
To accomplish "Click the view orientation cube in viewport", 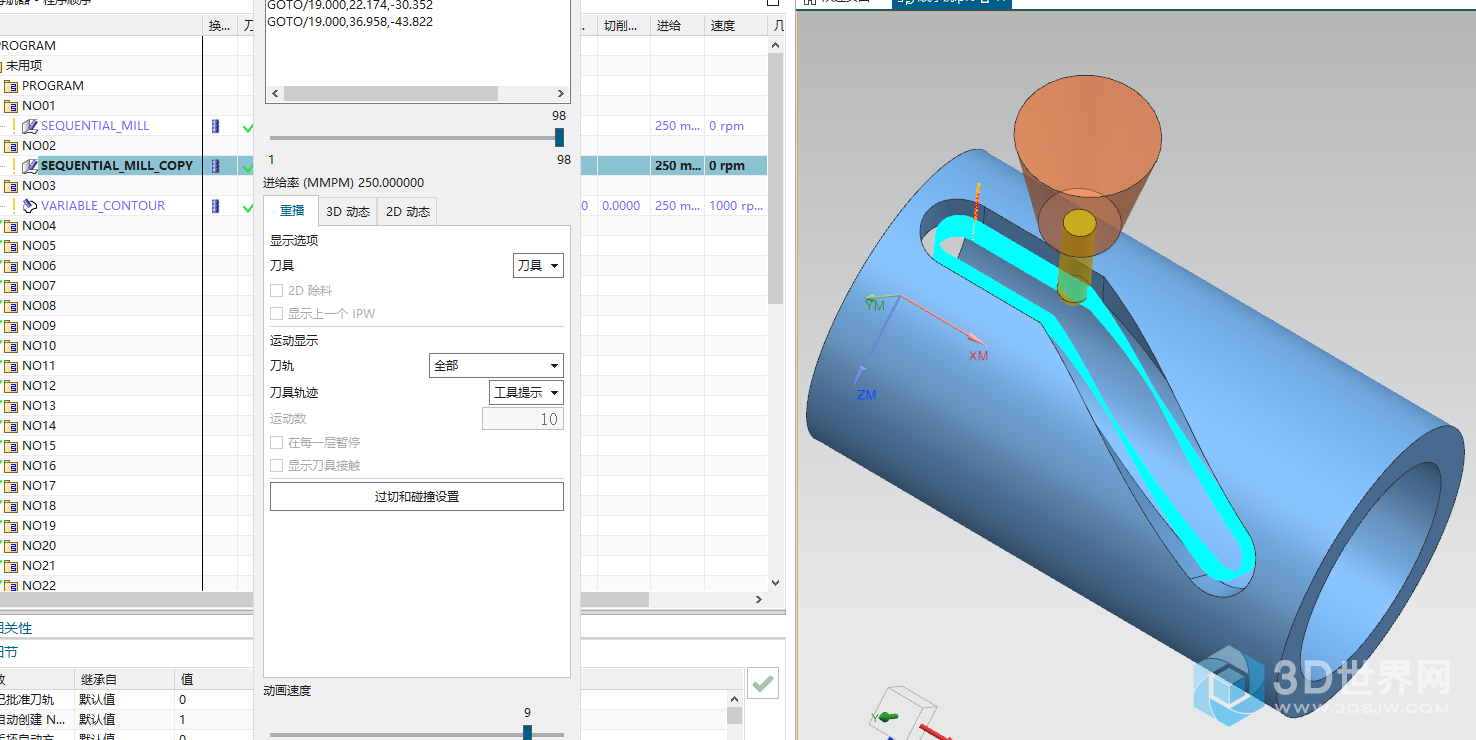I will point(903,714).
